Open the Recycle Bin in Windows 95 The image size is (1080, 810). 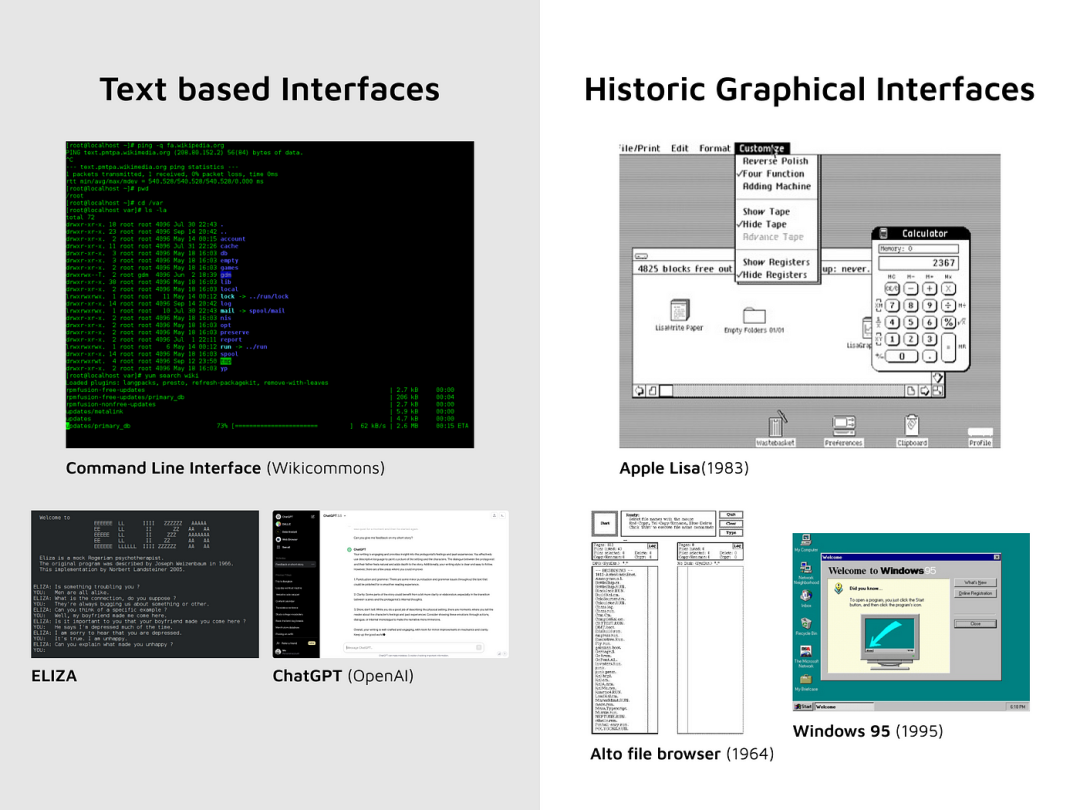(x=806, y=626)
